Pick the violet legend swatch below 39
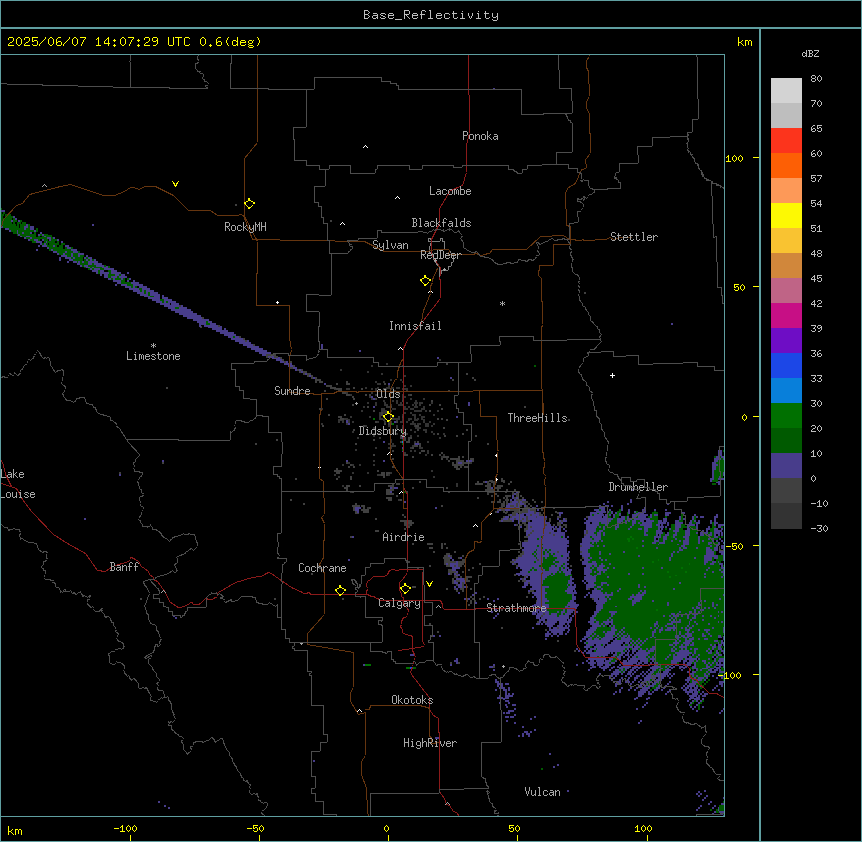Image resolution: width=862 pixels, height=842 pixels. (x=786, y=341)
